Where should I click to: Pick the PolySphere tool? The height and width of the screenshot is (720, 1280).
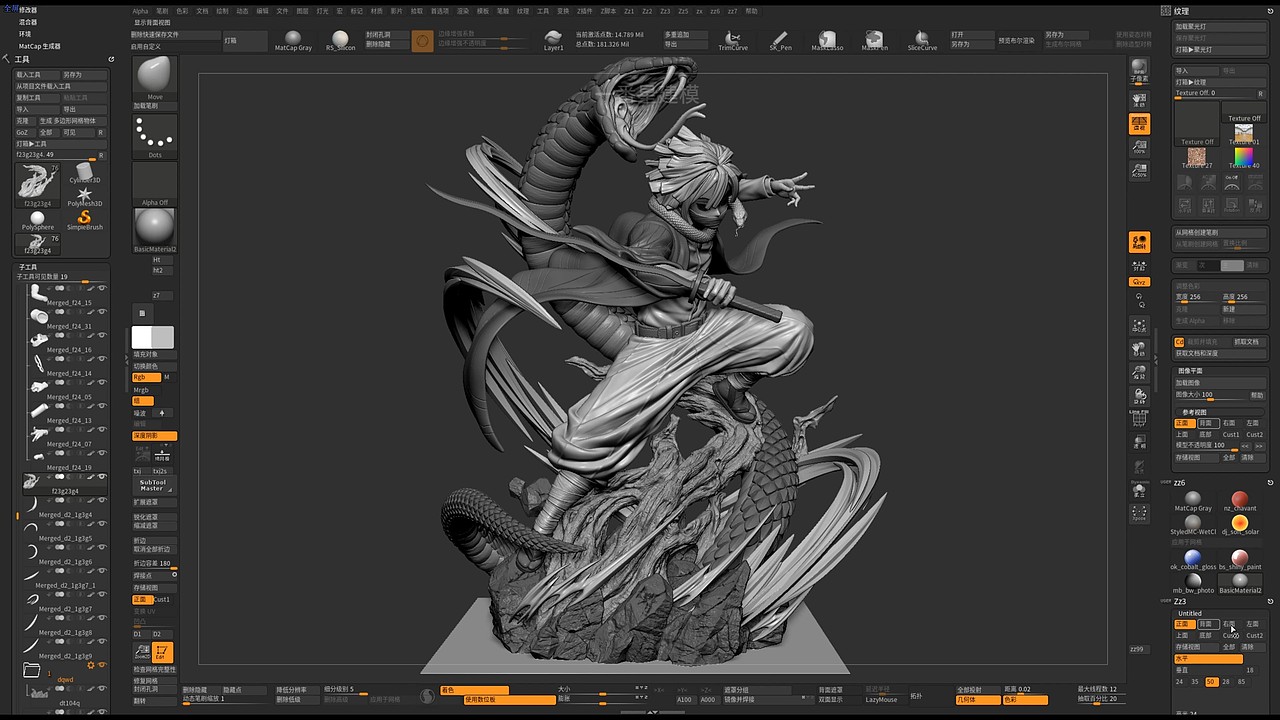tap(37, 220)
